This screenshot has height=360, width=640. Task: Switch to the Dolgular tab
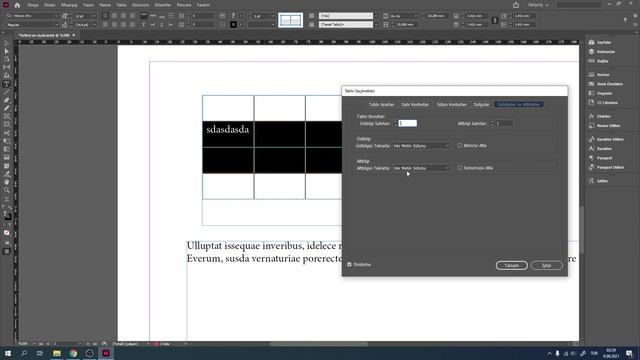[481, 104]
